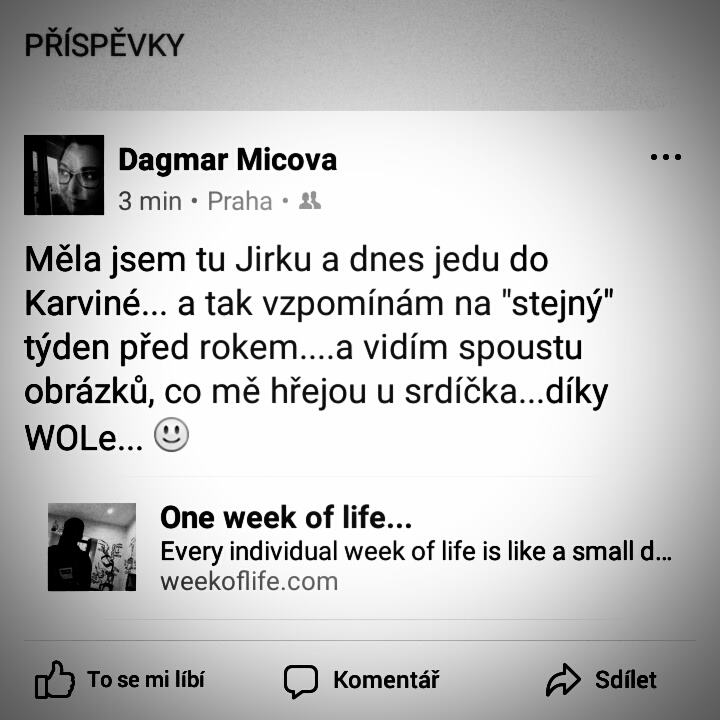Image resolution: width=720 pixels, height=720 pixels.
Task: Click the PŘÍSPĚVKY section header
Action: pyautogui.click(x=104, y=44)
